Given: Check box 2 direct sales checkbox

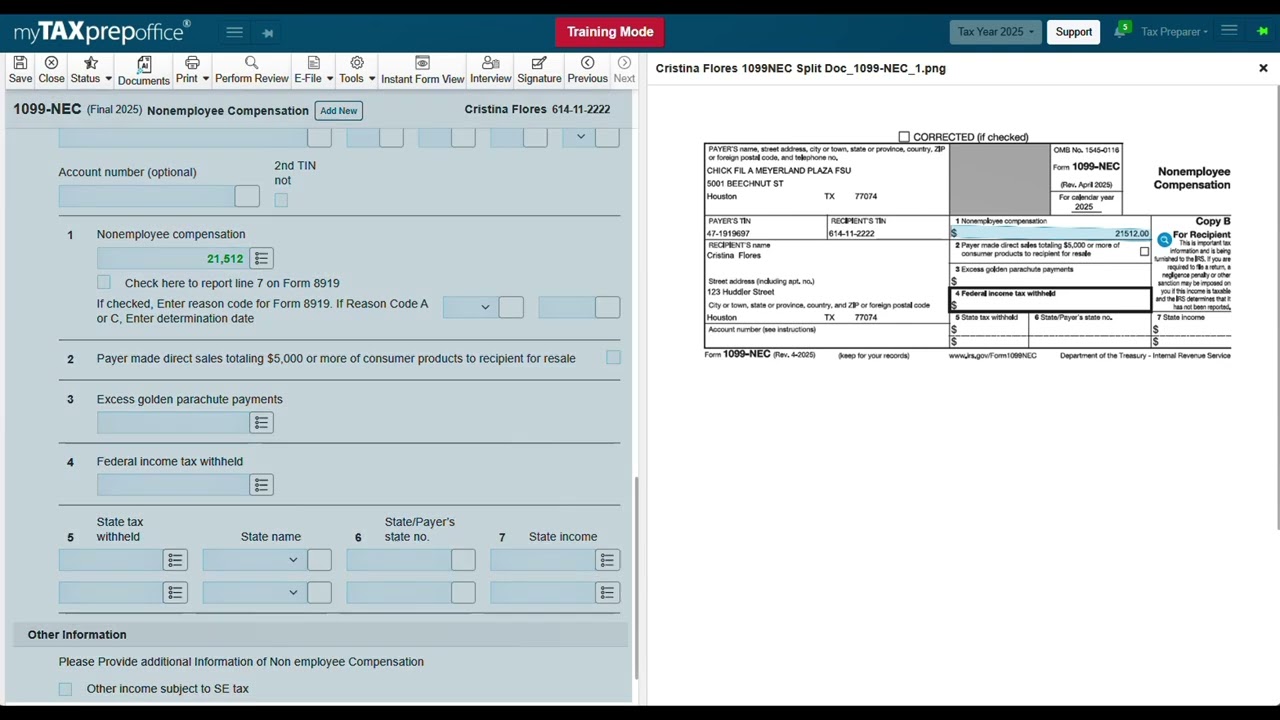Looking at the screenshot, I should [613, 358].
